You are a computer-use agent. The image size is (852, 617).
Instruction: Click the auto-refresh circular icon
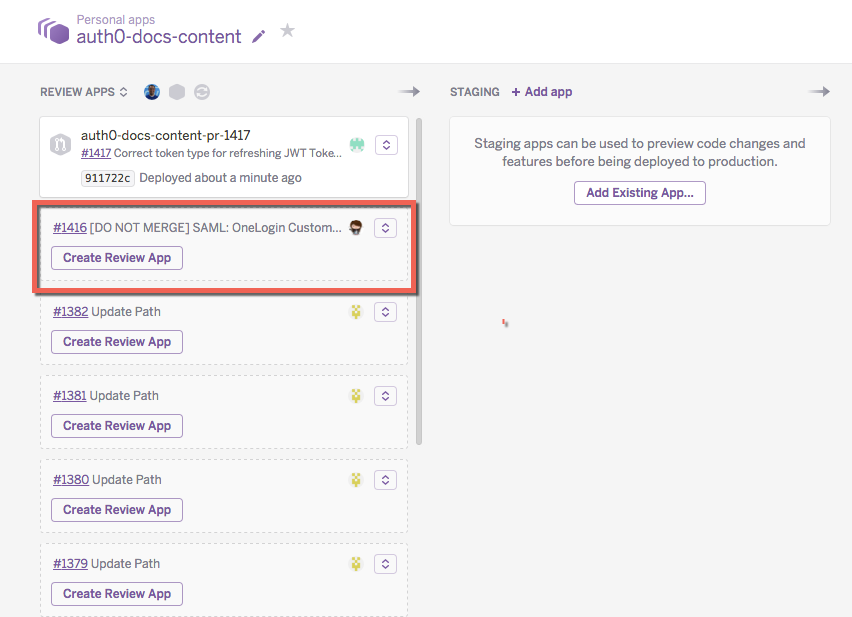202,92
